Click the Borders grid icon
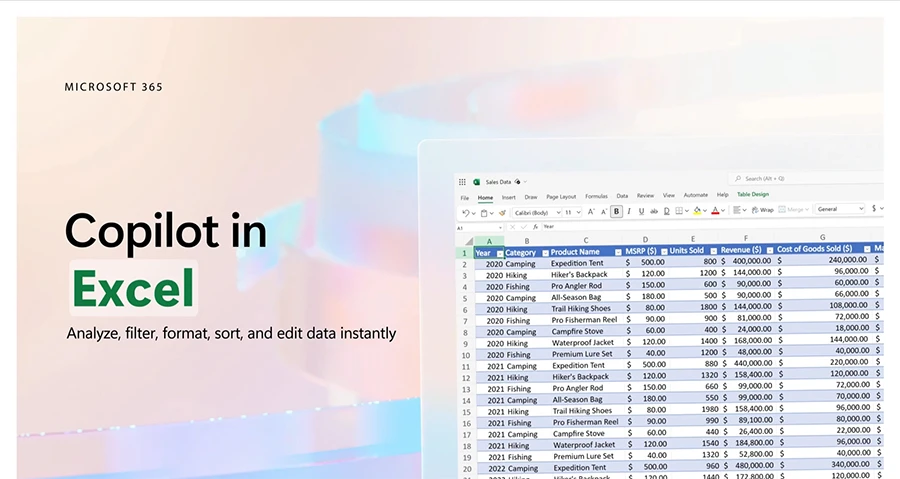Screen dimensions: 900x479 click(x=680, y=211)
